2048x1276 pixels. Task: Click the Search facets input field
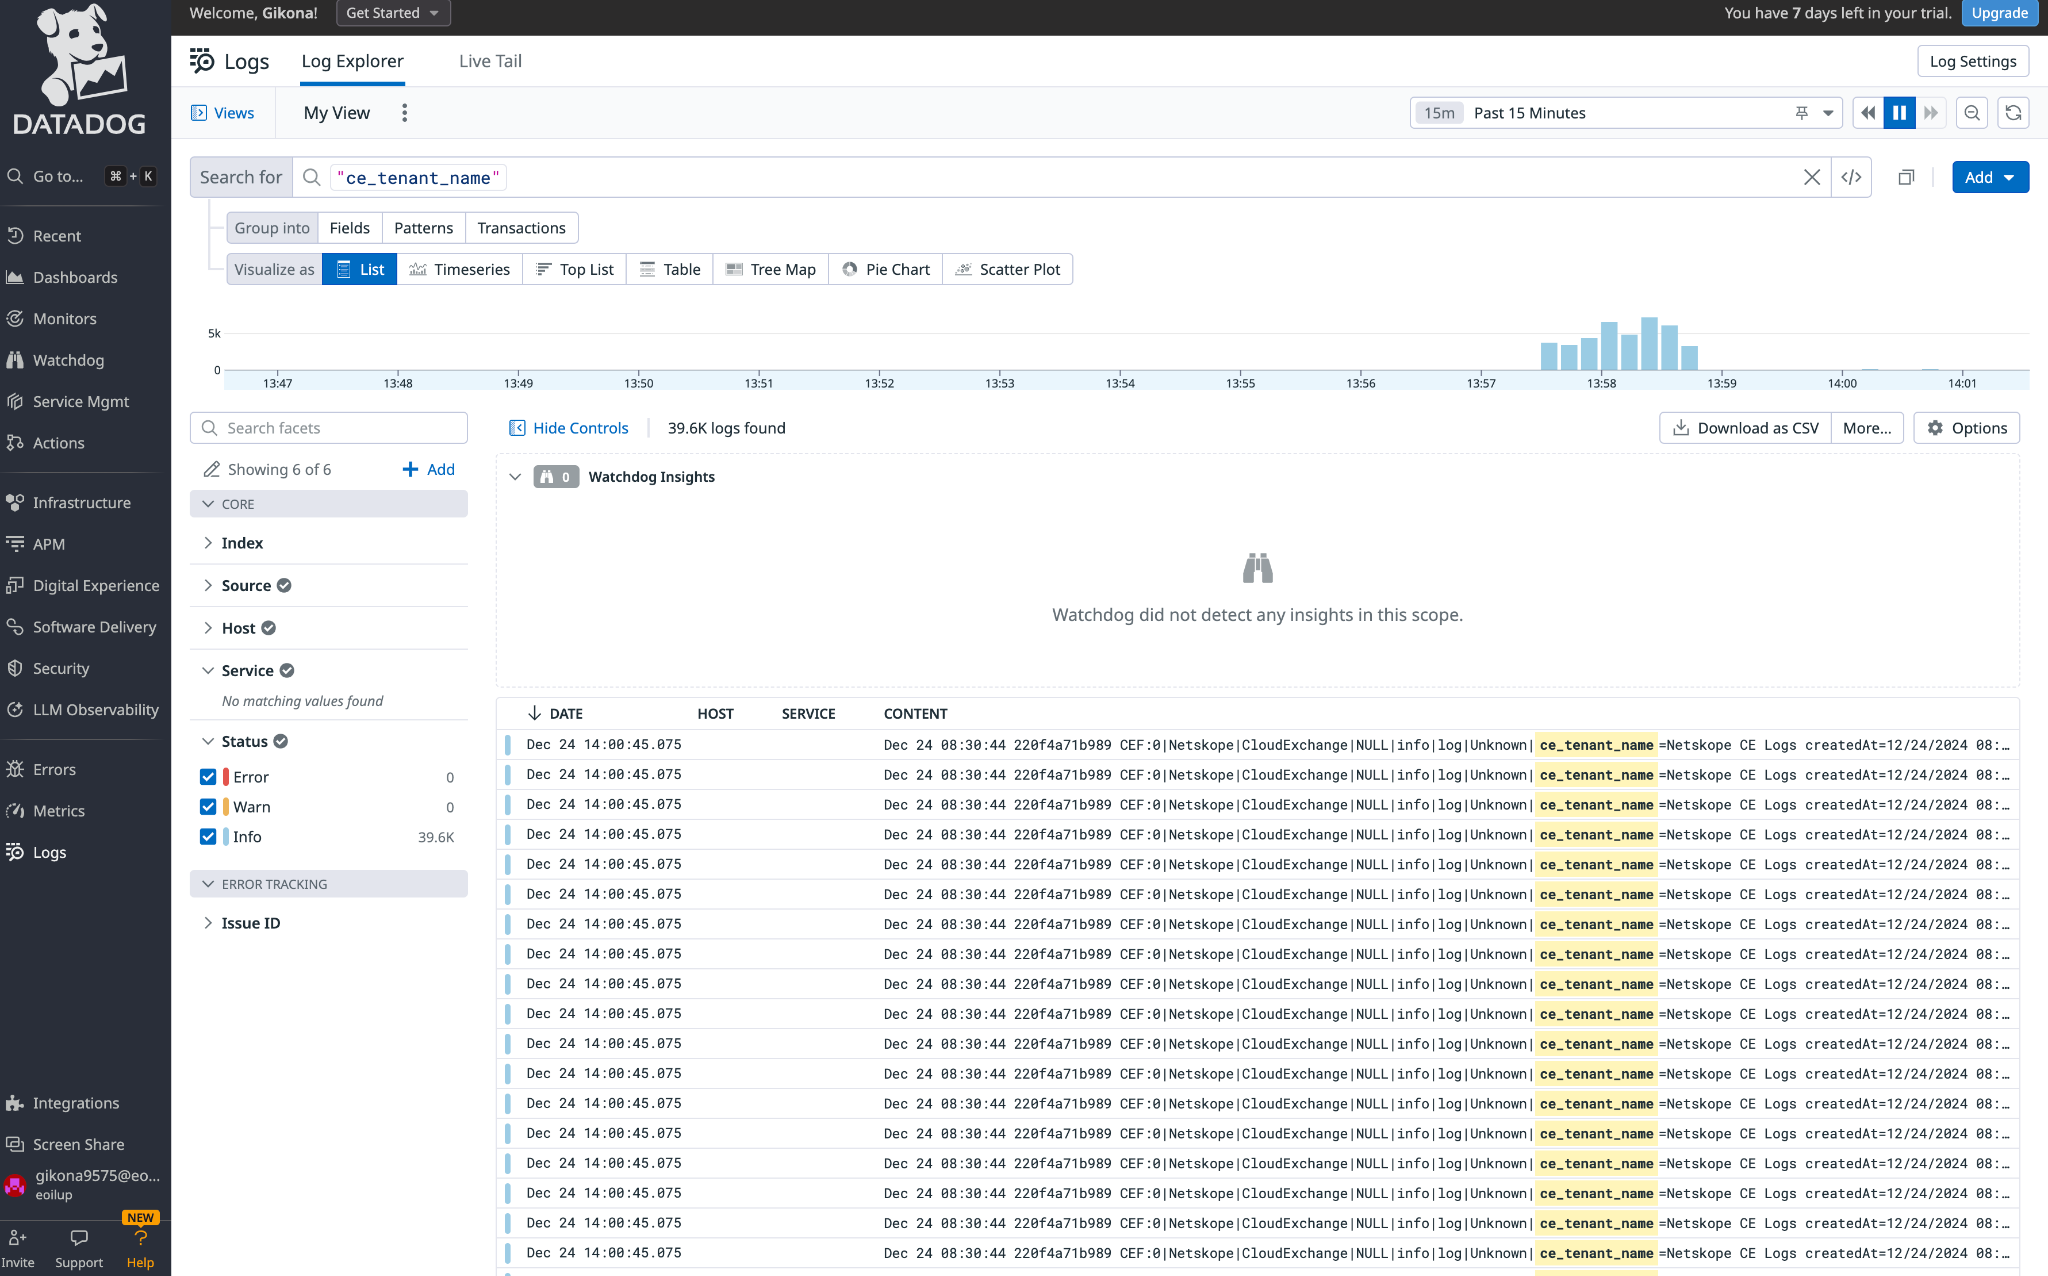click(x=329, y=428)
